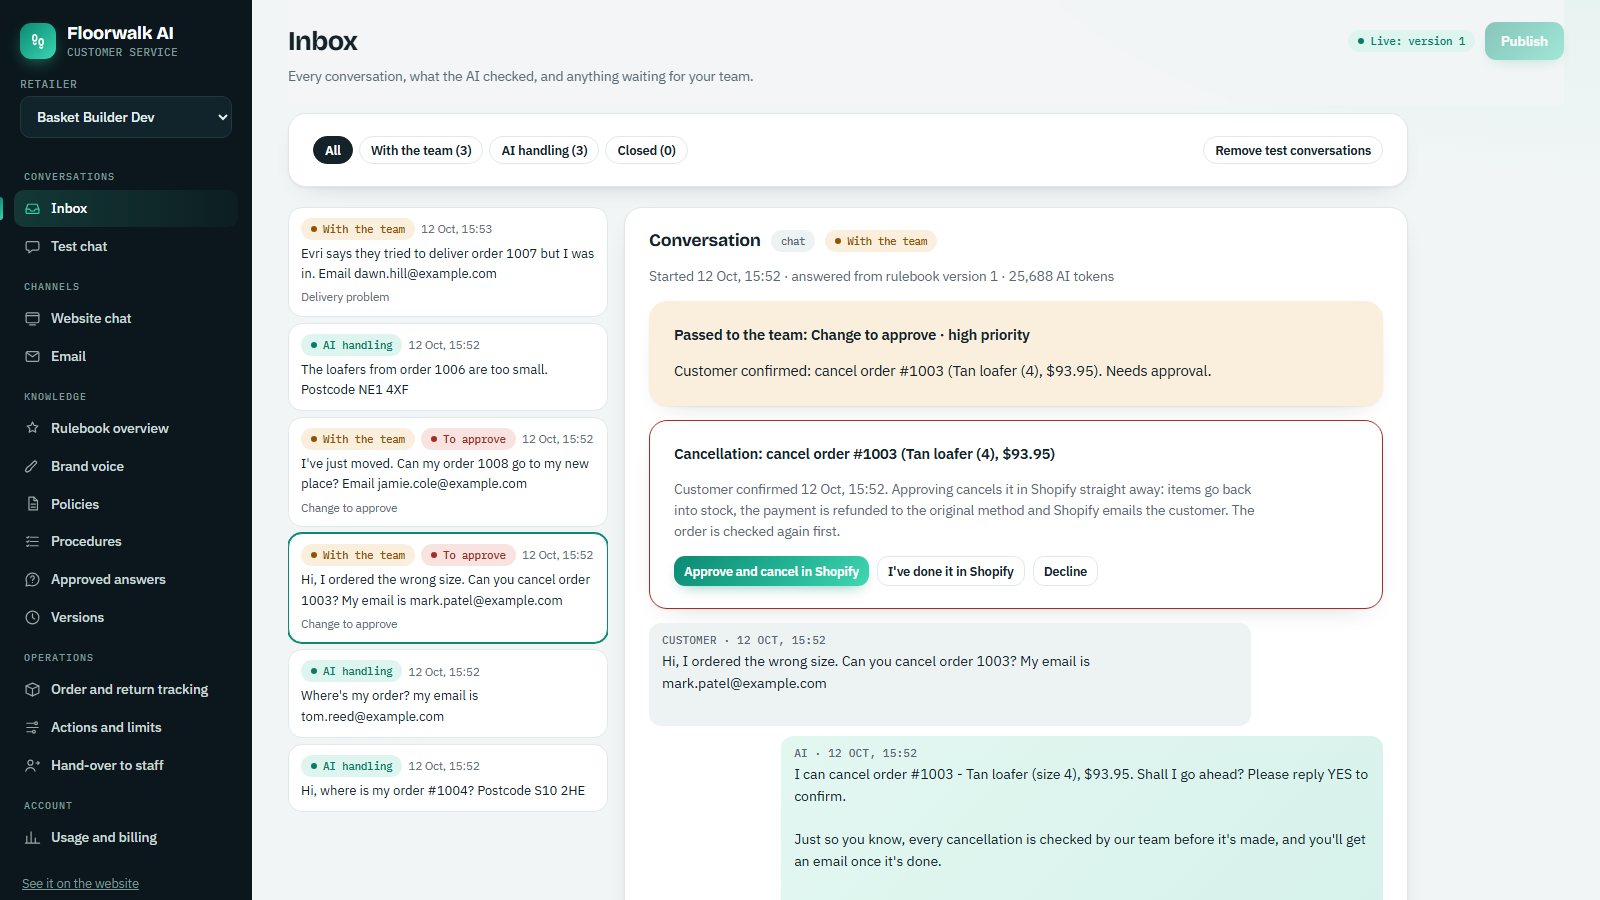Open the Basket Builder Dev retailer dropdown
1600x900 pixels.
126,117
